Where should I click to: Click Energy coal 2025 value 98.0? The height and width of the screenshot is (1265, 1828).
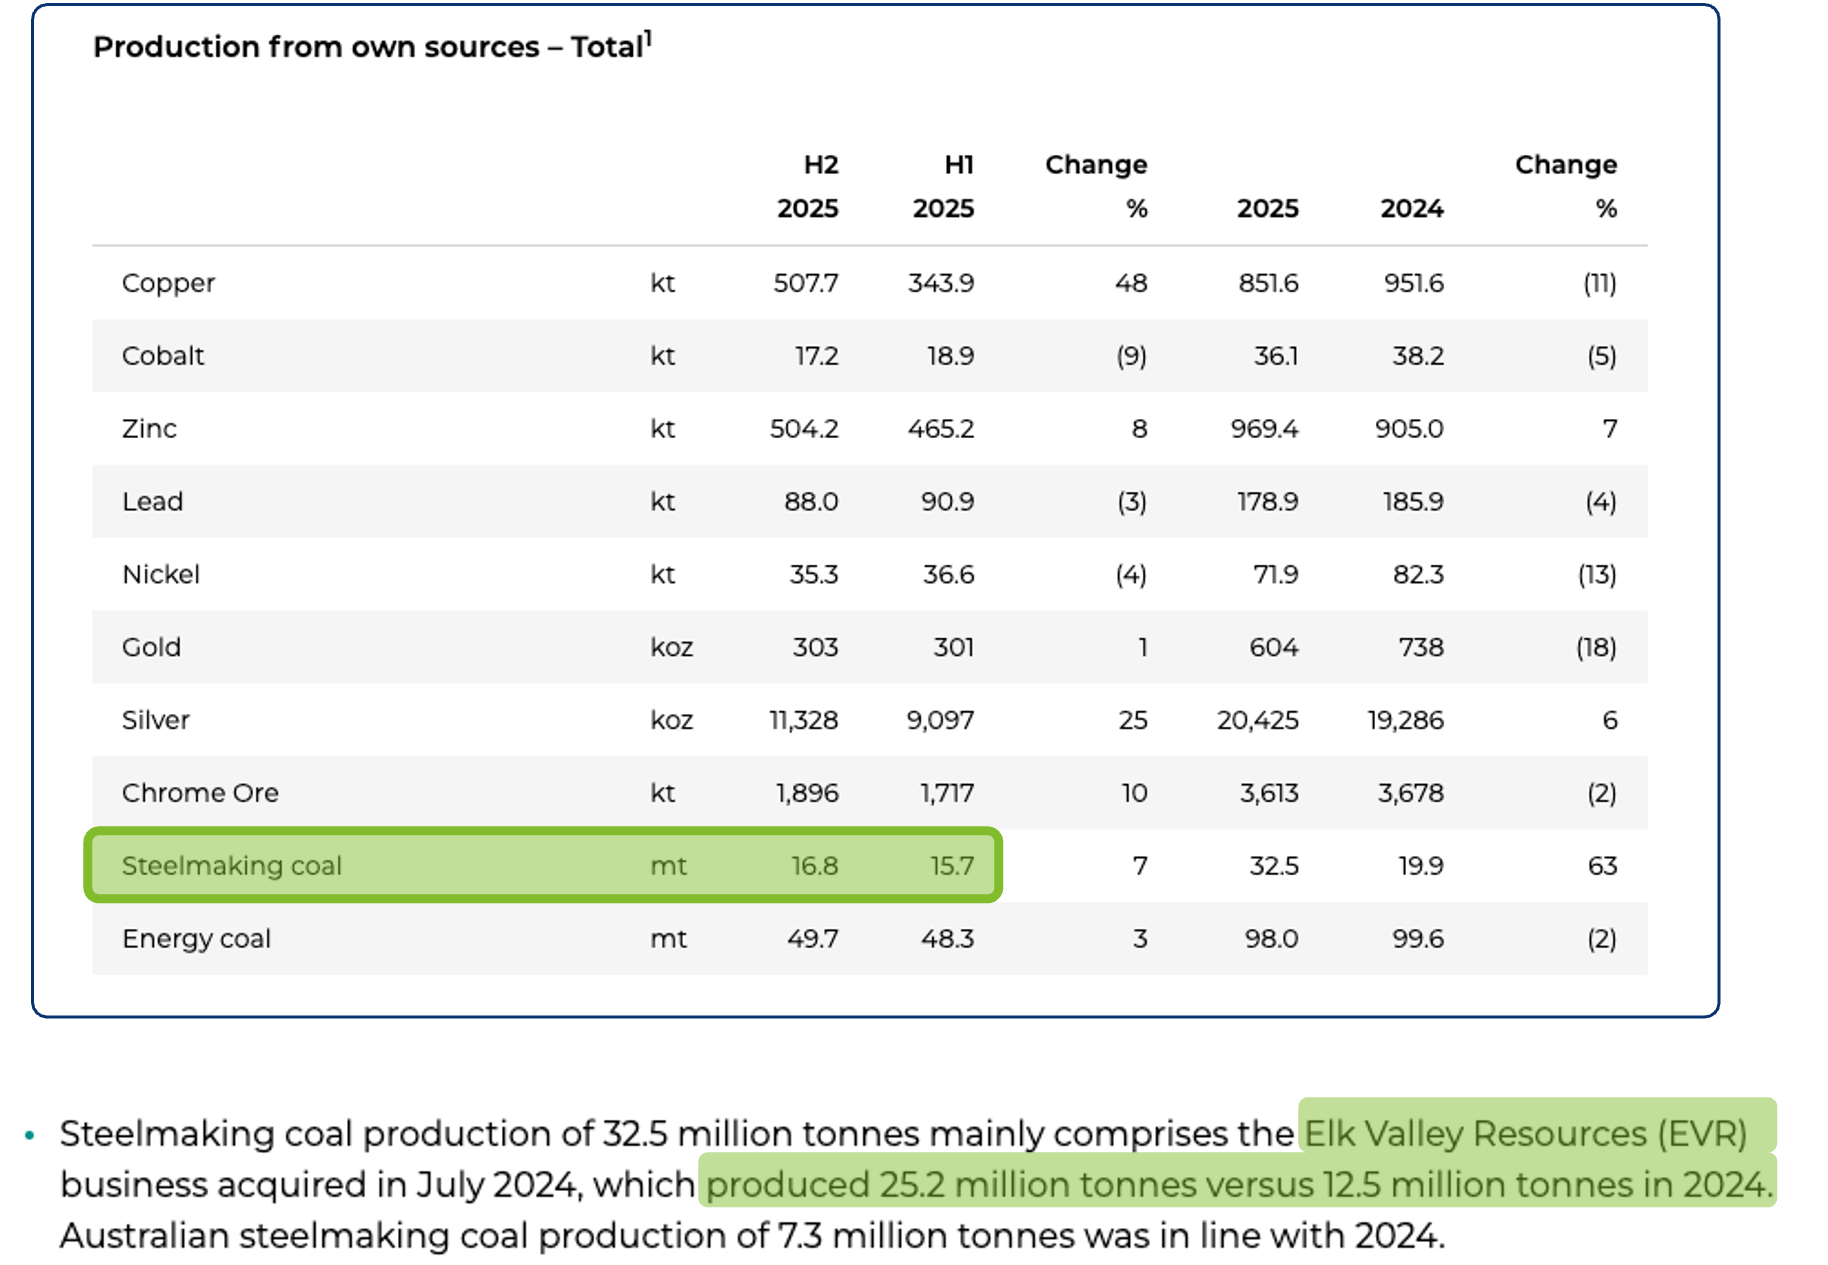(x=1272, y=939)
